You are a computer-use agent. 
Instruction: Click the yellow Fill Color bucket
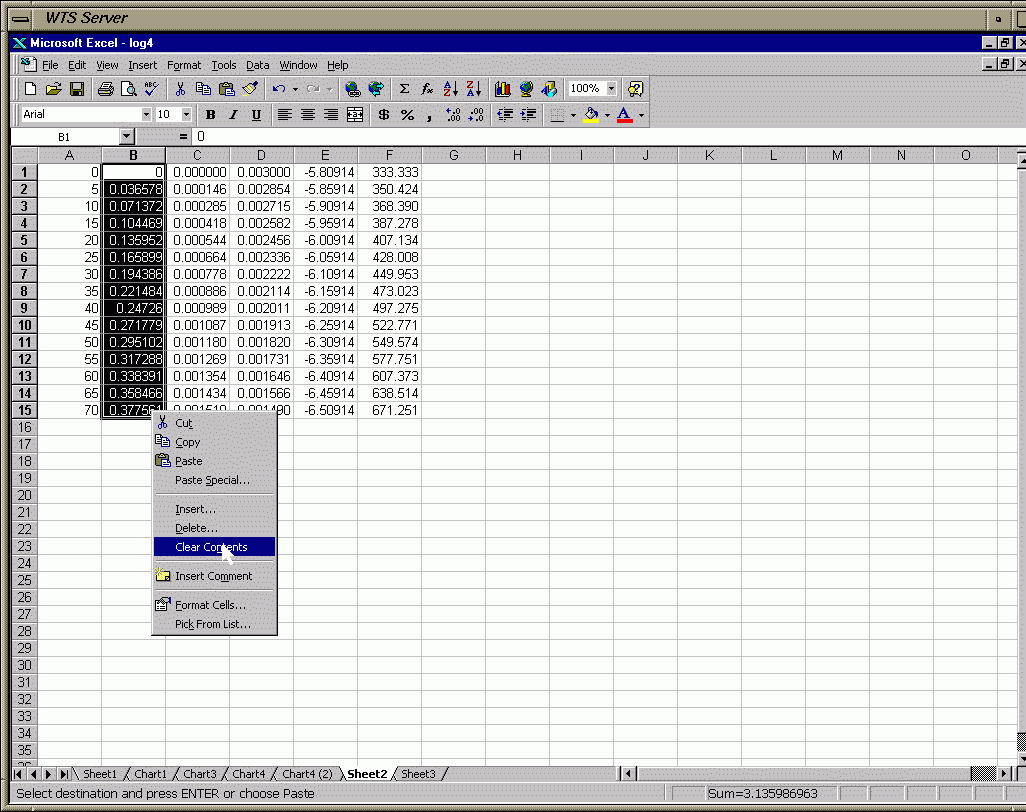[591, 115]
